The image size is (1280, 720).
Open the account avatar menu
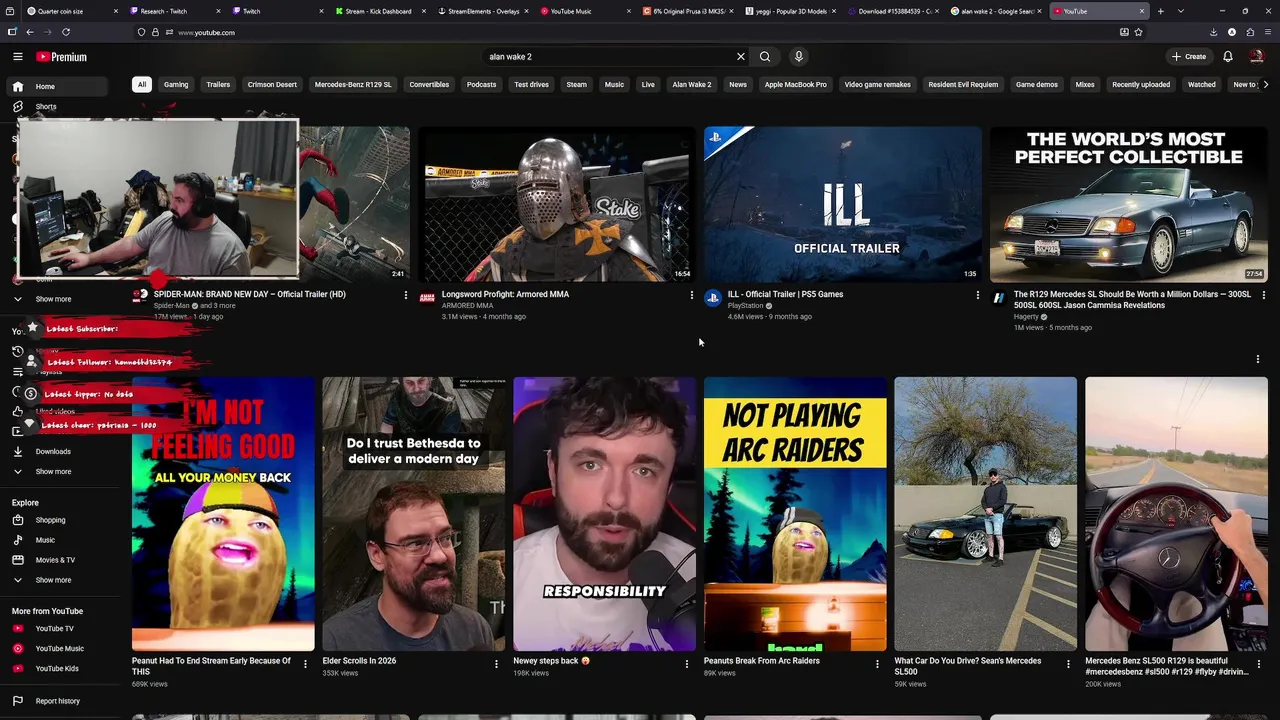[1257, 57]
